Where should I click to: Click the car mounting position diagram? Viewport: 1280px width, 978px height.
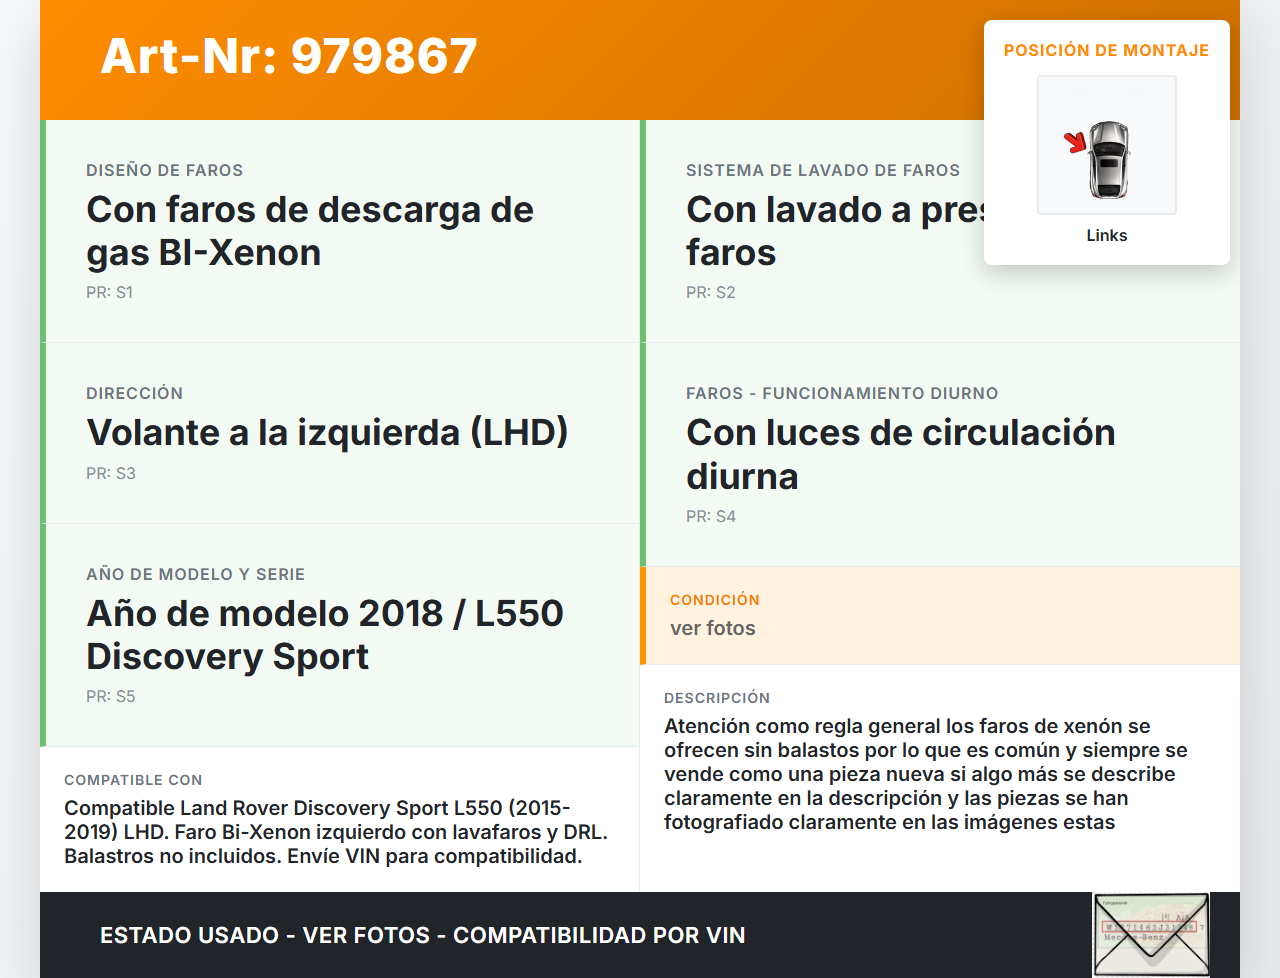(x=1107, y=145)
